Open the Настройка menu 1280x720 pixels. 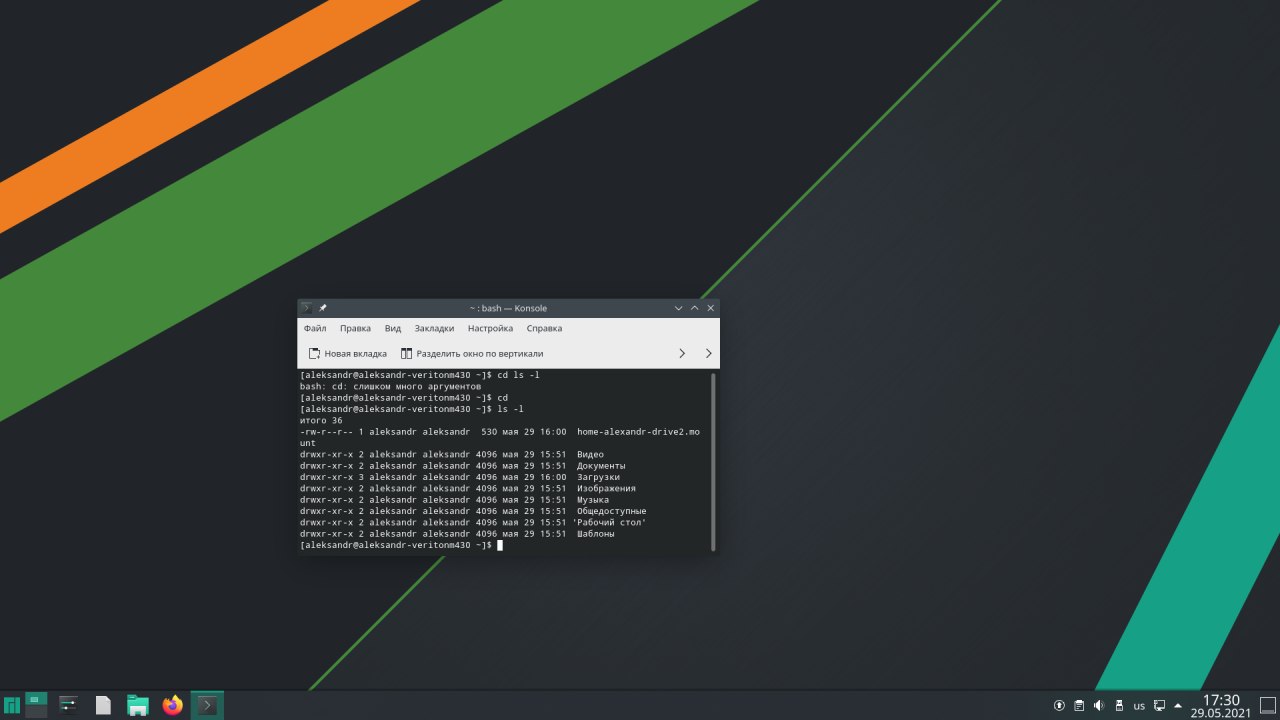tap(490, 328)
